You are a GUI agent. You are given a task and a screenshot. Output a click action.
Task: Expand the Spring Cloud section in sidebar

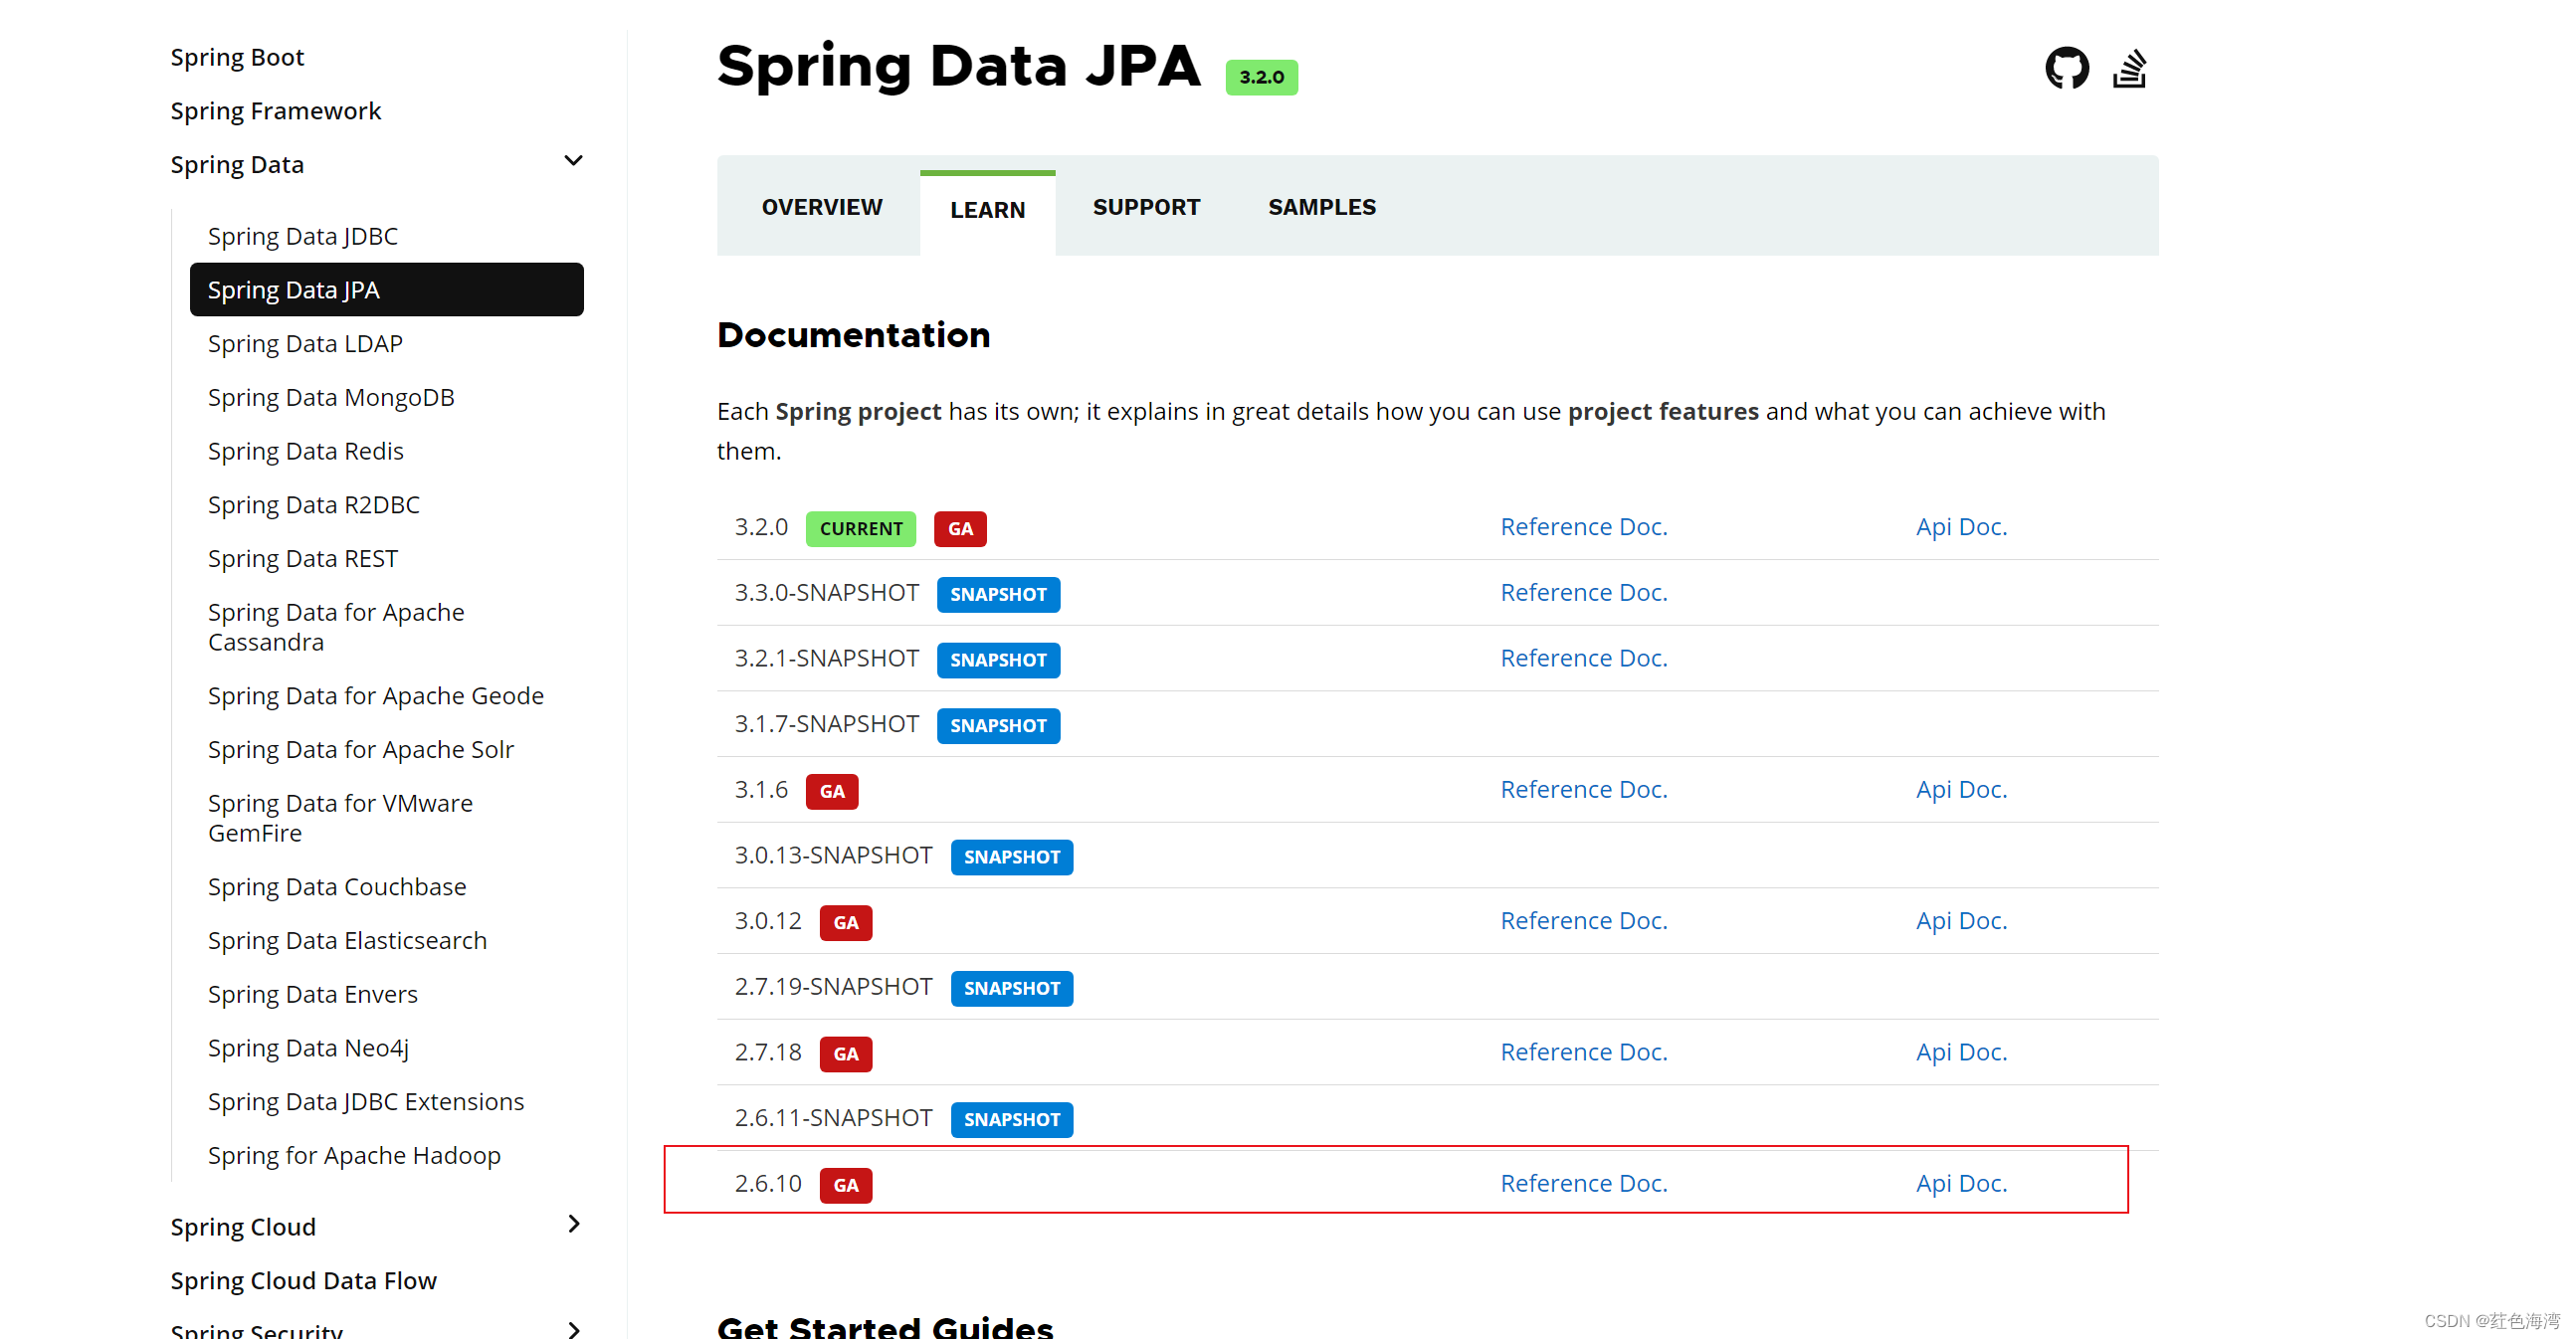point(574,1225)
